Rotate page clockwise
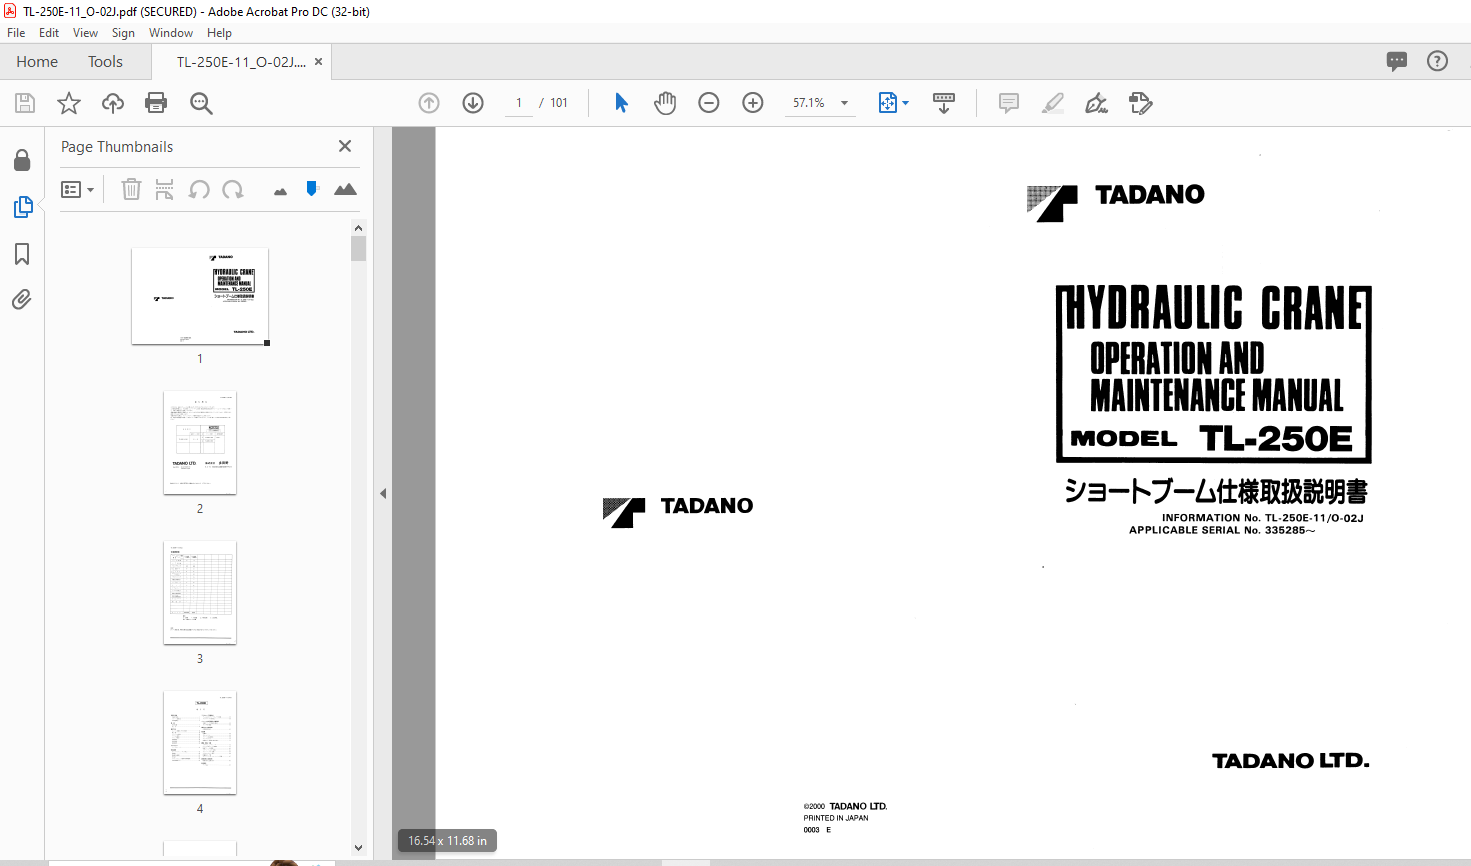1471x866 pixels. coord(233,189)
